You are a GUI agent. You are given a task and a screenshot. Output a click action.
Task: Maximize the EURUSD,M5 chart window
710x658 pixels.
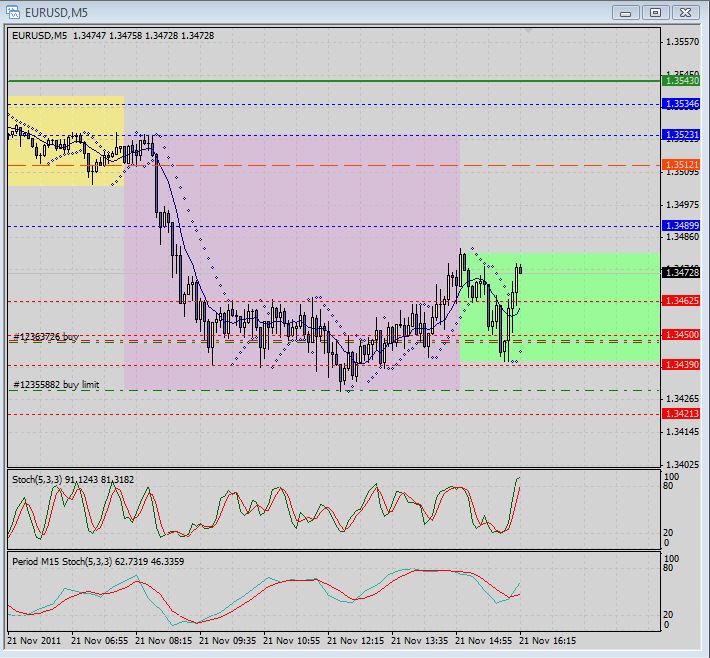(655, 13)
